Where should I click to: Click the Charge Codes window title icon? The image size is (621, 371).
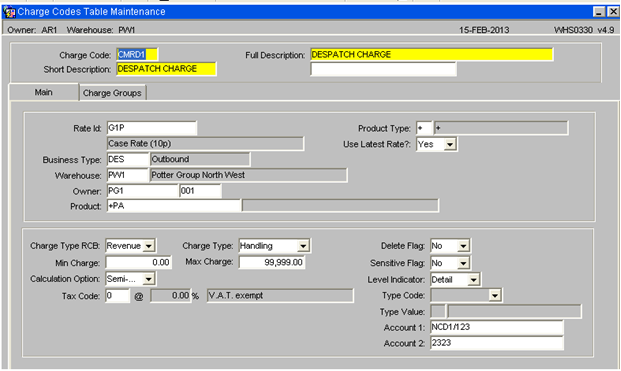tap(9, 12)
